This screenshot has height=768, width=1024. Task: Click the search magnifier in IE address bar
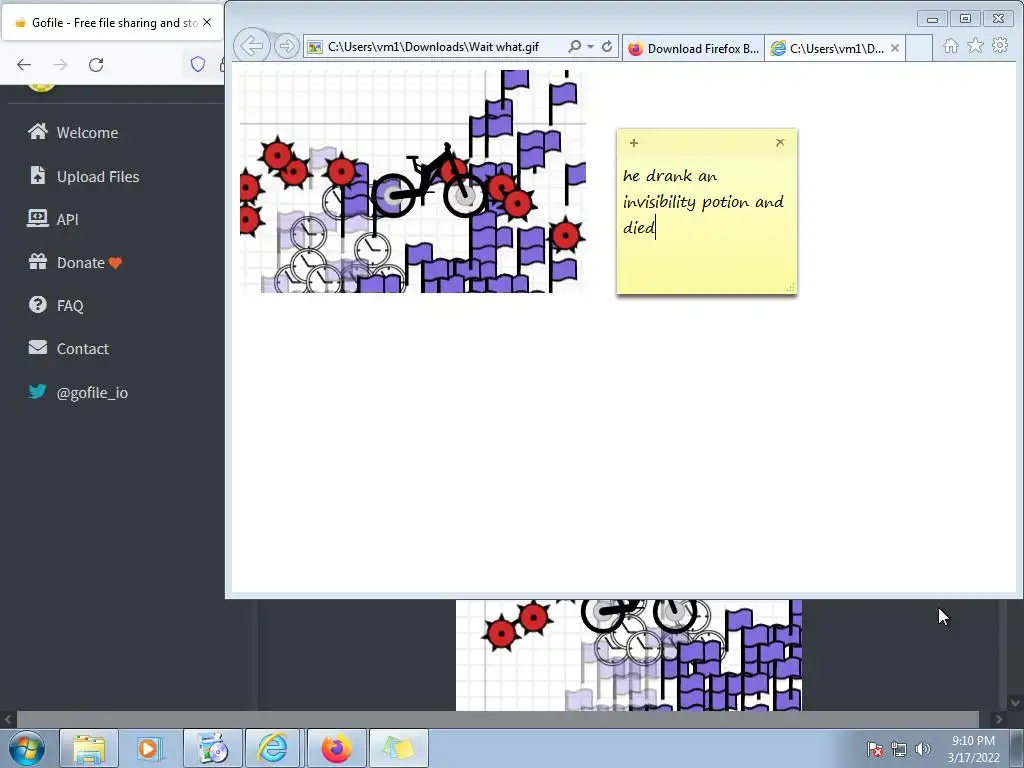(575, 46)
